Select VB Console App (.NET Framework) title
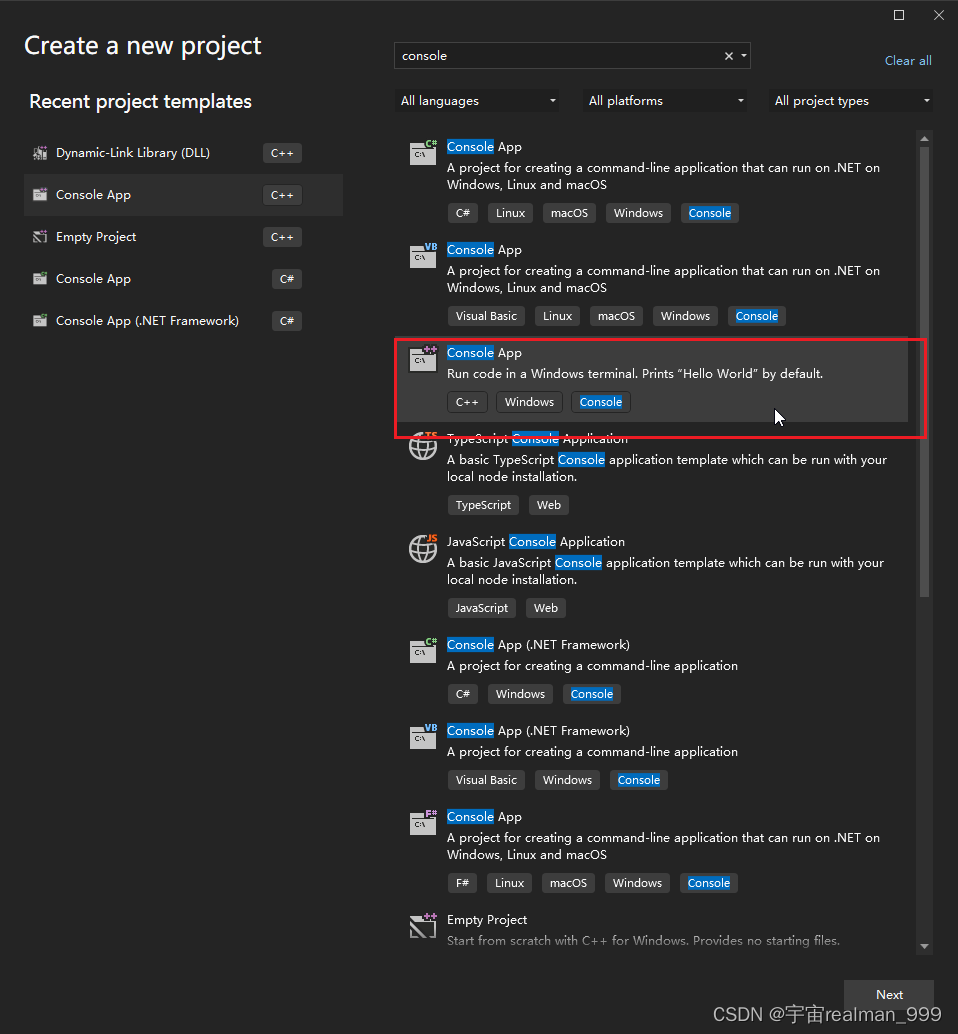Screen dimensions: 958x1034 click(538, 731)
